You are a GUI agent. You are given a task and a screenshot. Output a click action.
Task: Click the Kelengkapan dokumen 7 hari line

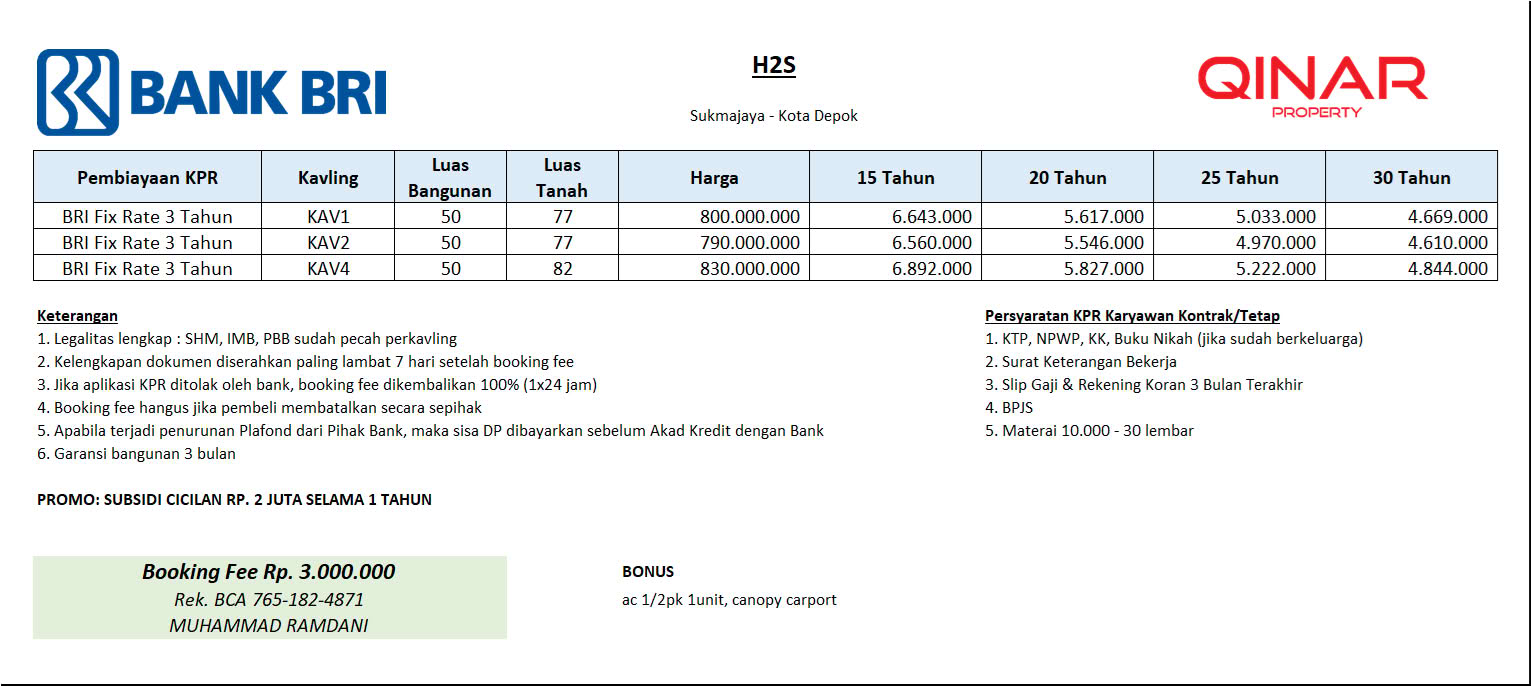coord(305,362)
